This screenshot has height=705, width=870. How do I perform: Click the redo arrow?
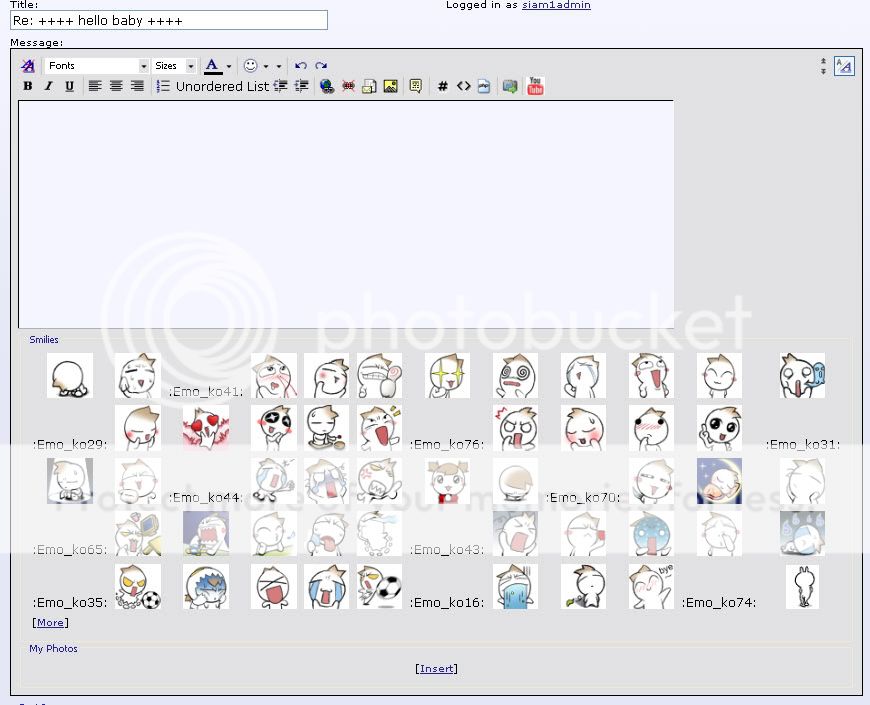(x=321, y=66)
